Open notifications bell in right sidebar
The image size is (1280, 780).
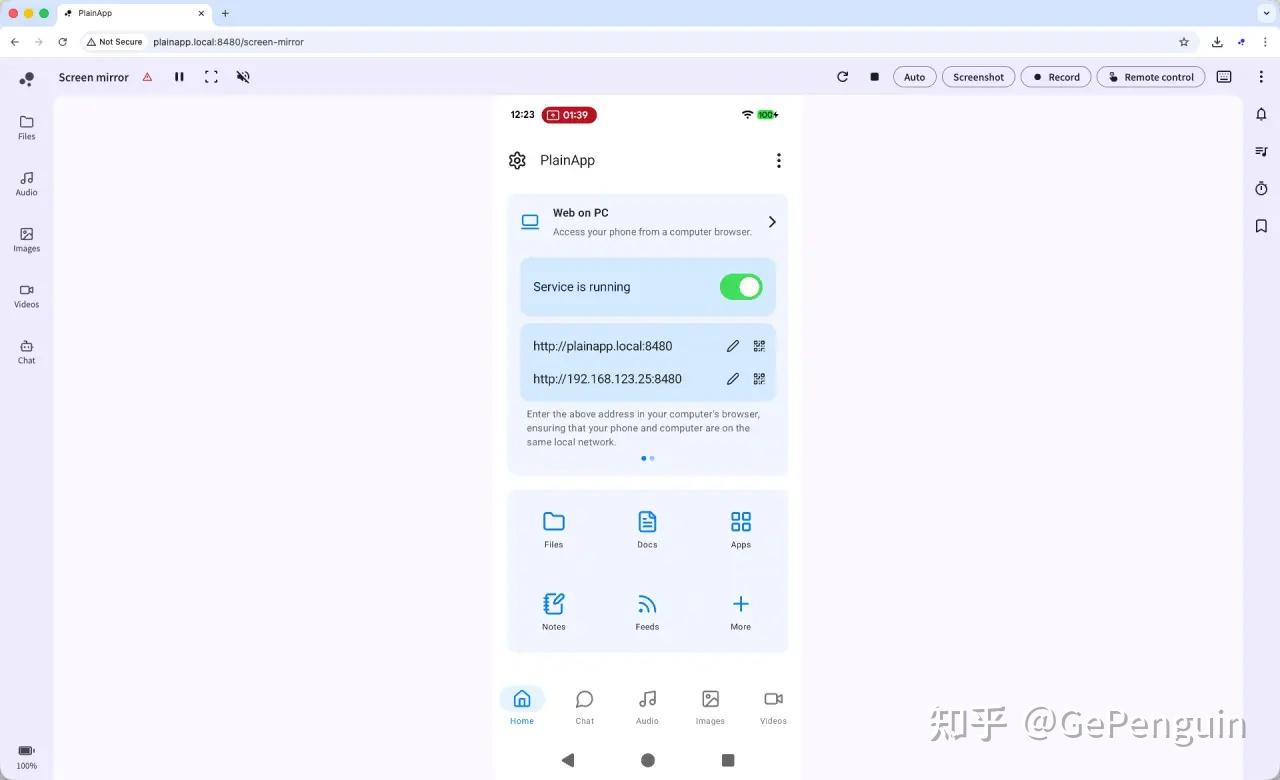coord(1261,114)
